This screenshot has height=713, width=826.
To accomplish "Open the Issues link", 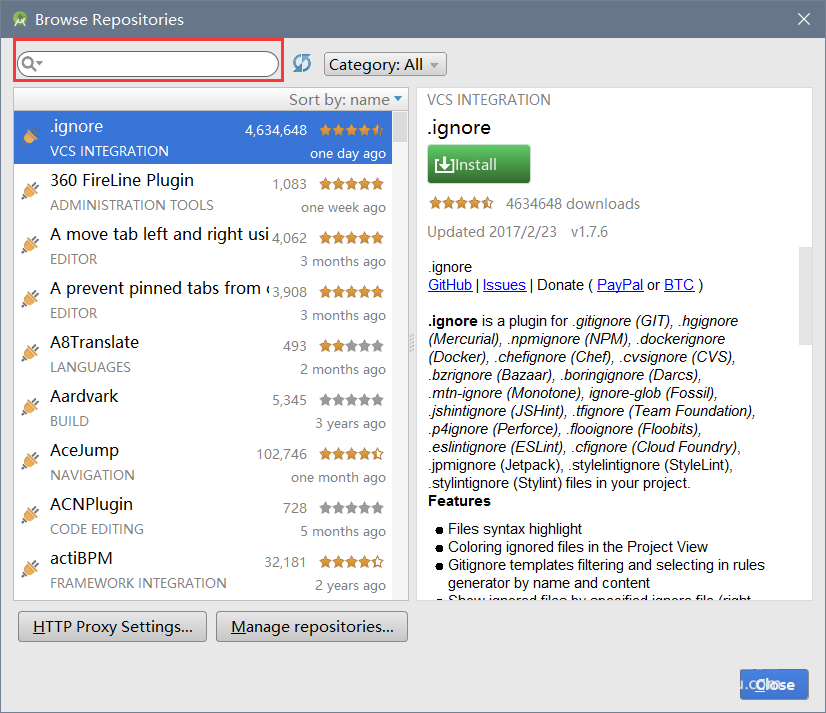I will point(504,285).
